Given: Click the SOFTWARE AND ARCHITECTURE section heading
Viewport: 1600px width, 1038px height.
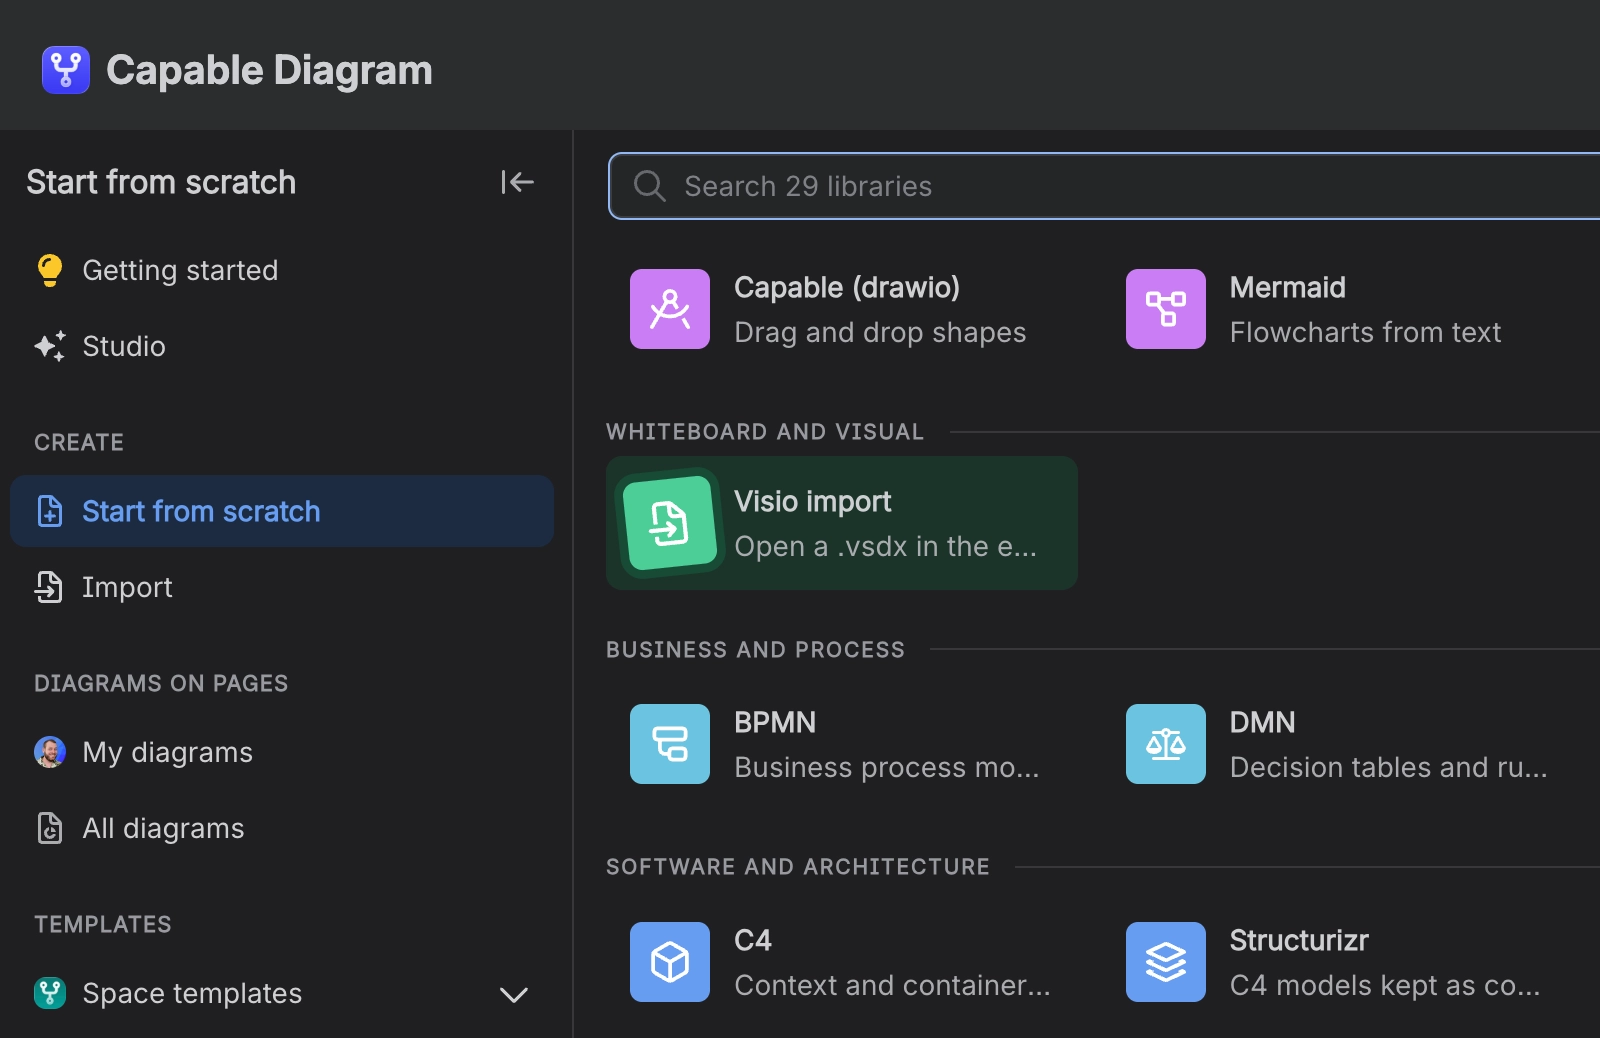Looking at the screenshot, I should pyautogui.click(x=798, y=867).
